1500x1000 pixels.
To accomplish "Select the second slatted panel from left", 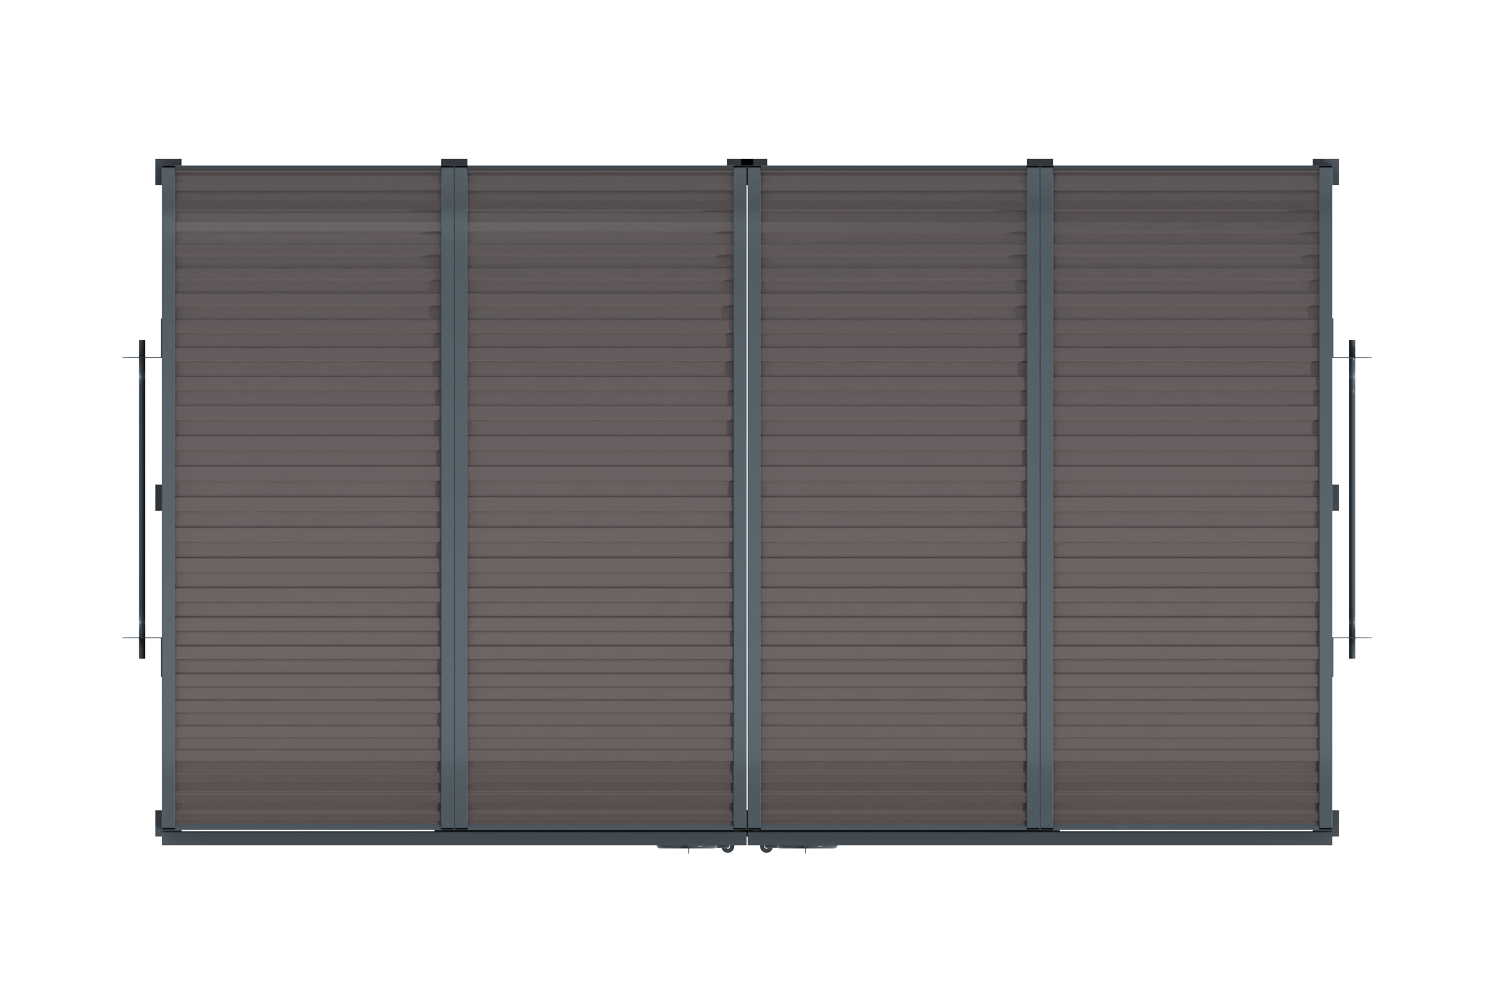I will [x=600, y=500].
